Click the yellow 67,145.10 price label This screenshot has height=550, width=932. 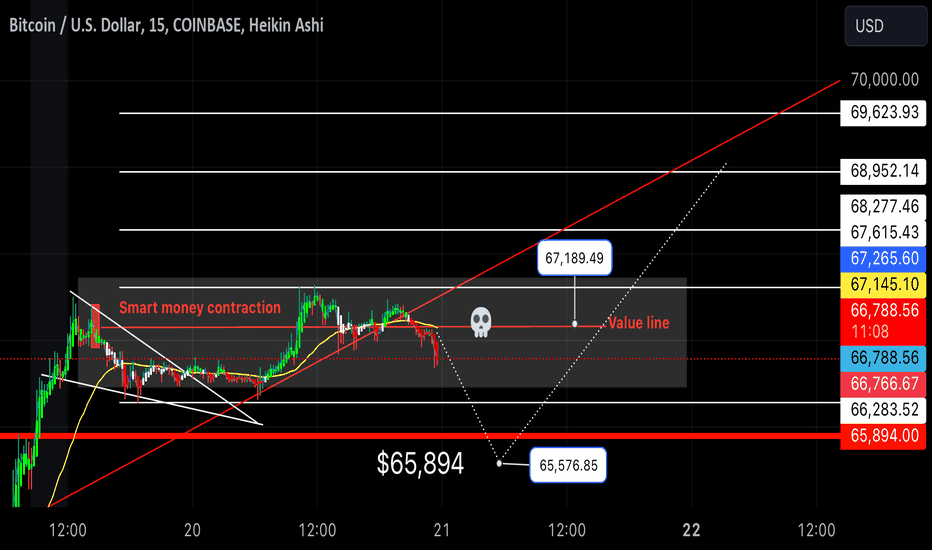tap(883, 284)
